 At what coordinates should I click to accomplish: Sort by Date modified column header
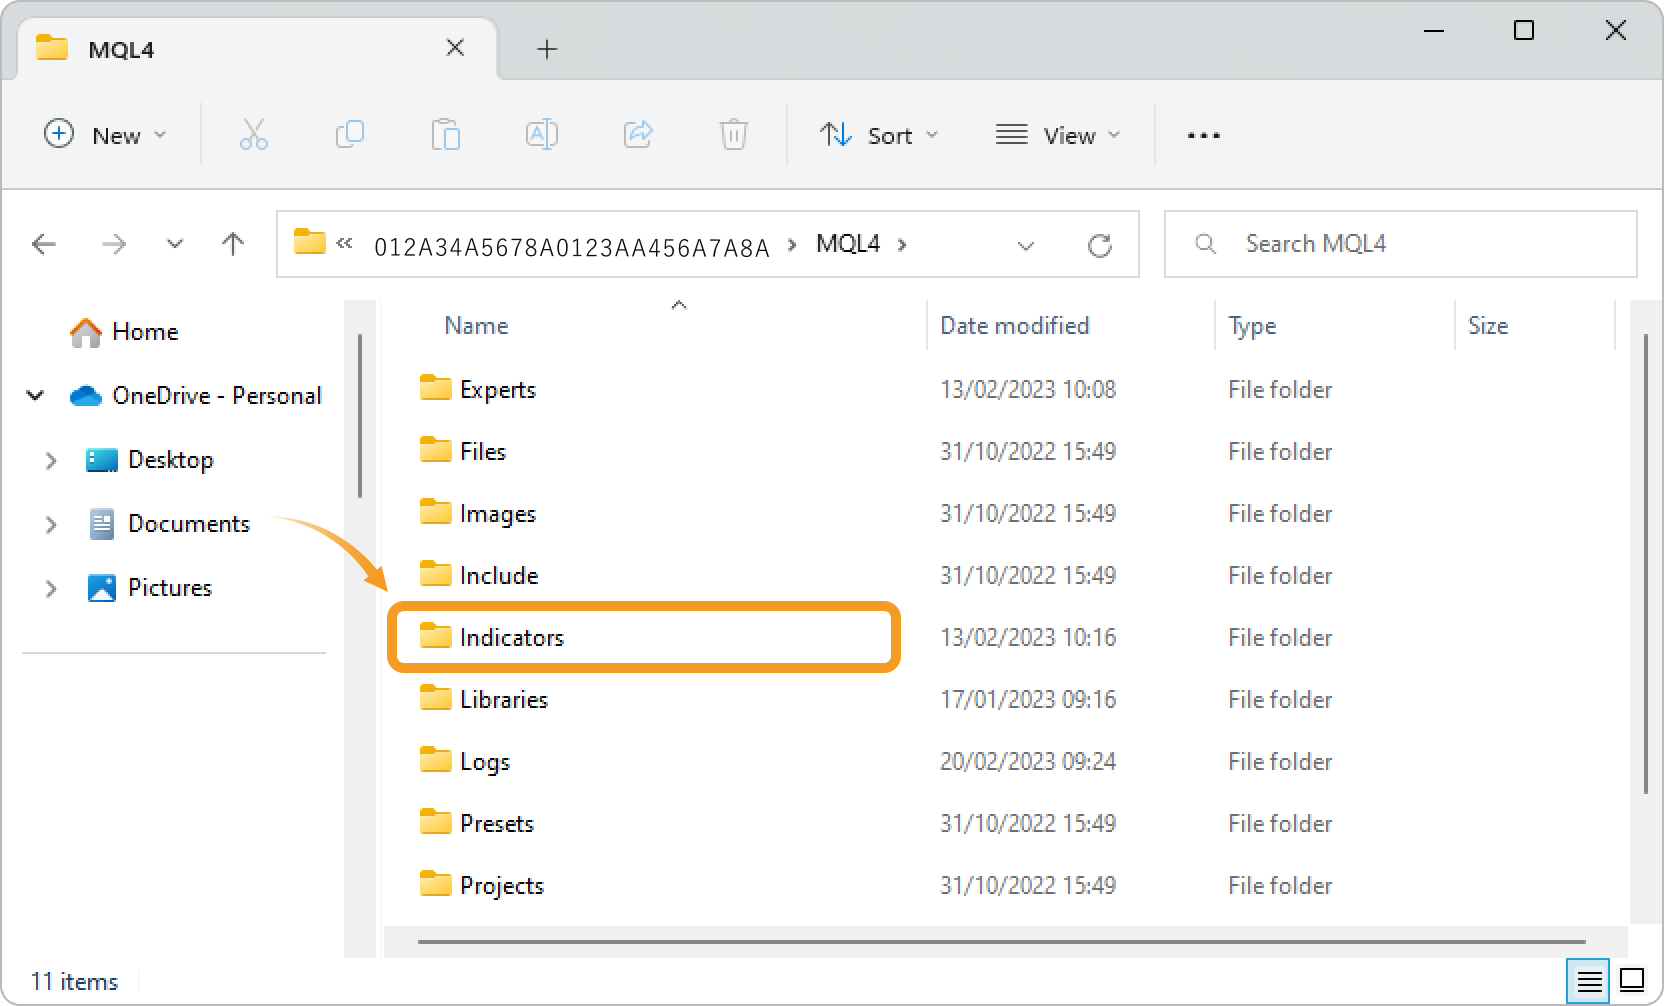click(1014, 326)
